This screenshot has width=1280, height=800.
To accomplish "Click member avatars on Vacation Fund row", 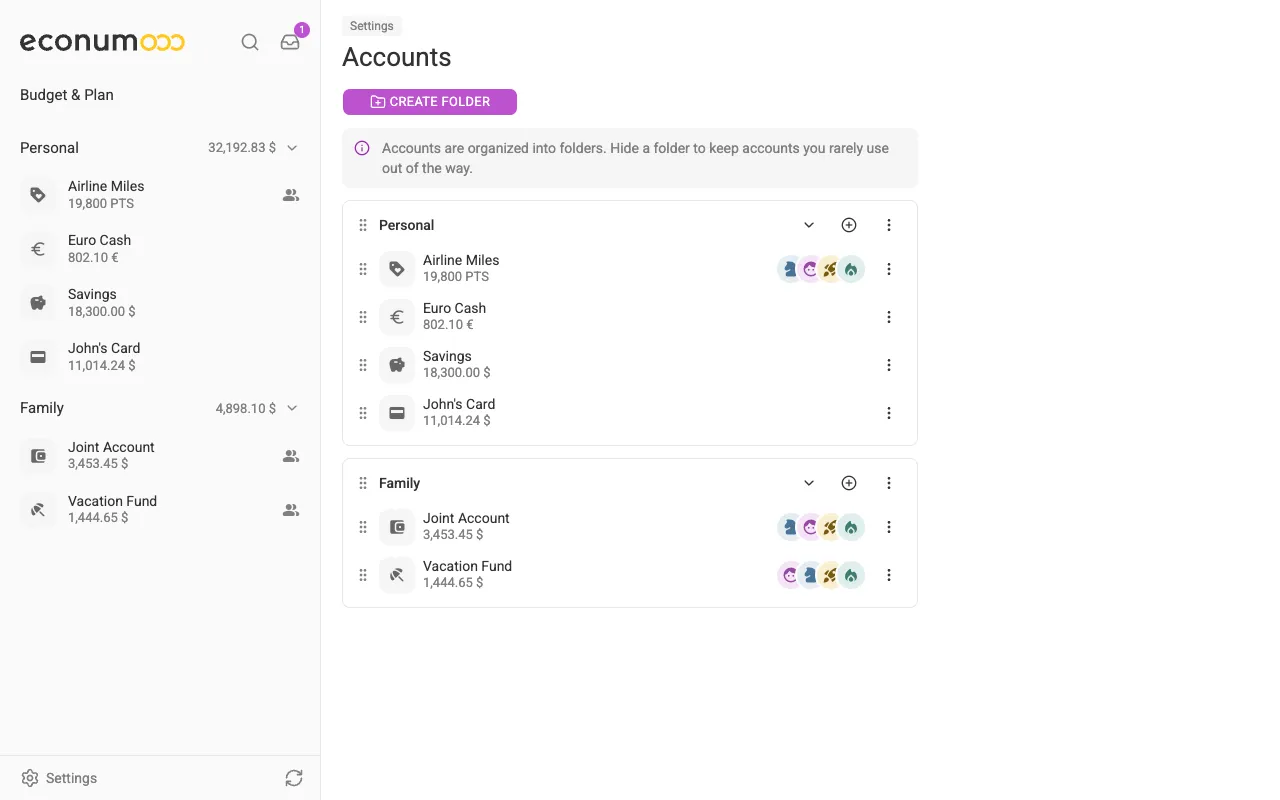I will point(821,575).
